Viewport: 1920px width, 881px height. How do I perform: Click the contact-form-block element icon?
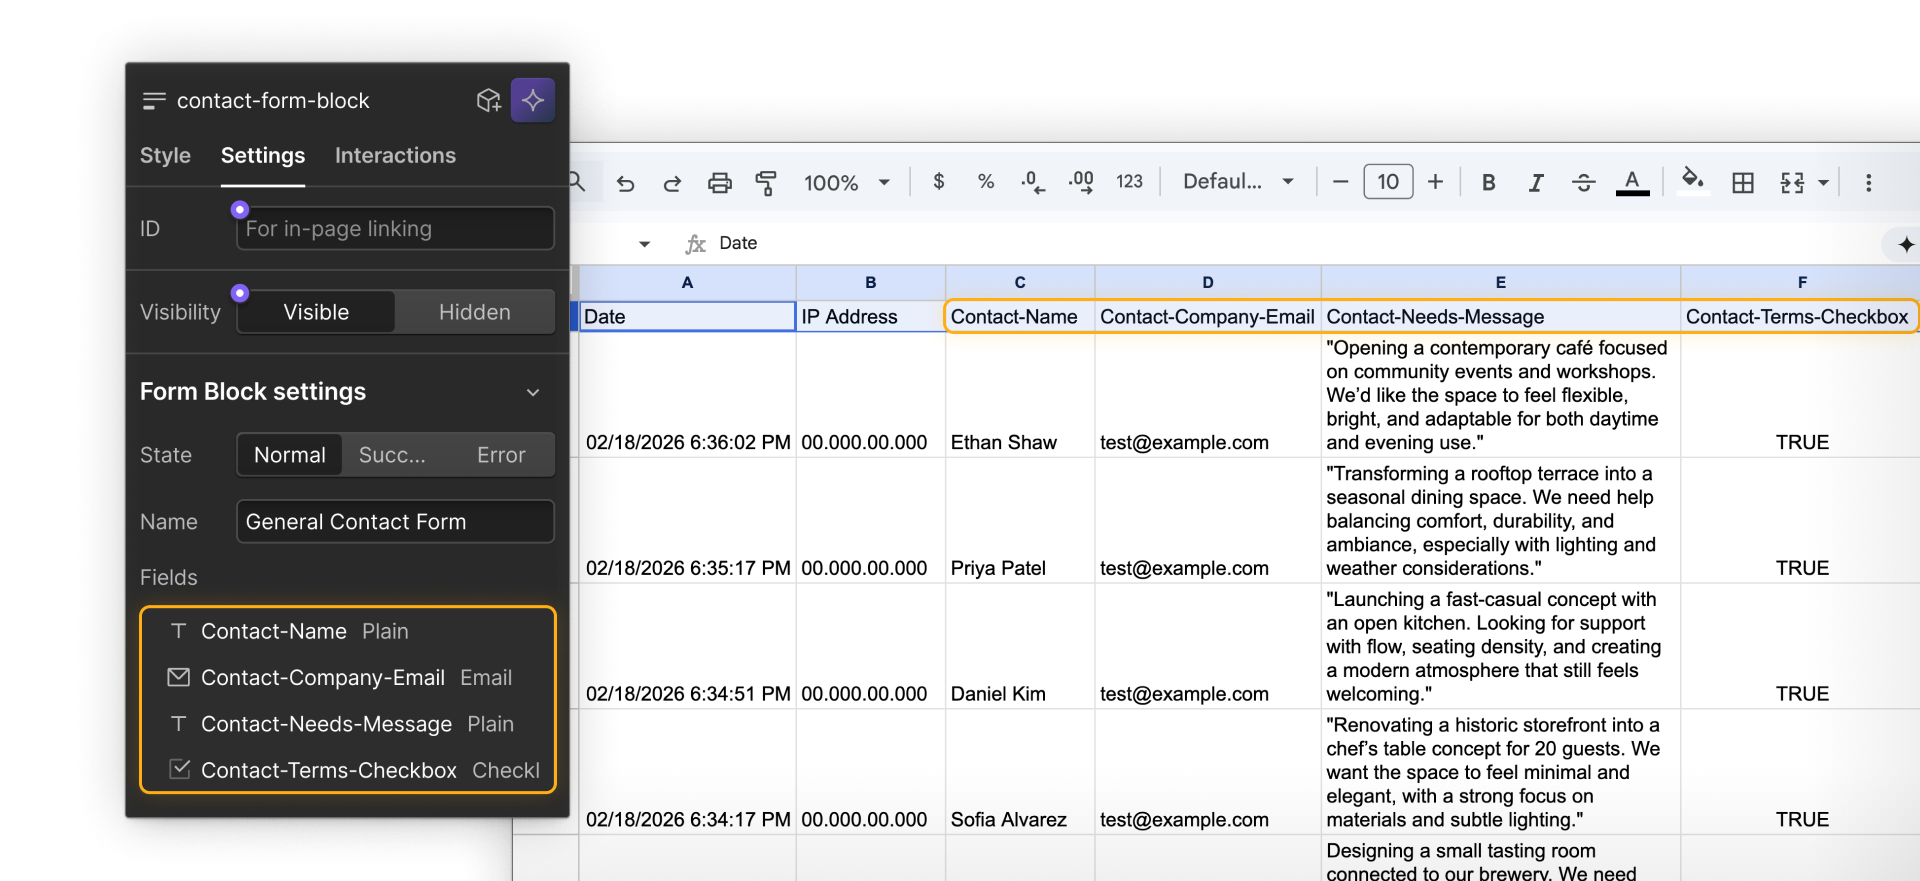(x=154, y=100)
